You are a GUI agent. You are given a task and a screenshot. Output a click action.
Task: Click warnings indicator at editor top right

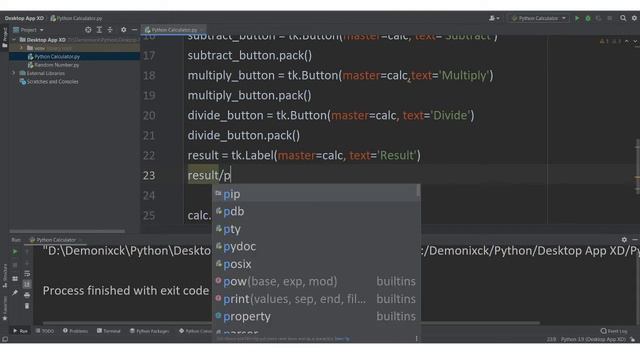[x=610, y=41]
